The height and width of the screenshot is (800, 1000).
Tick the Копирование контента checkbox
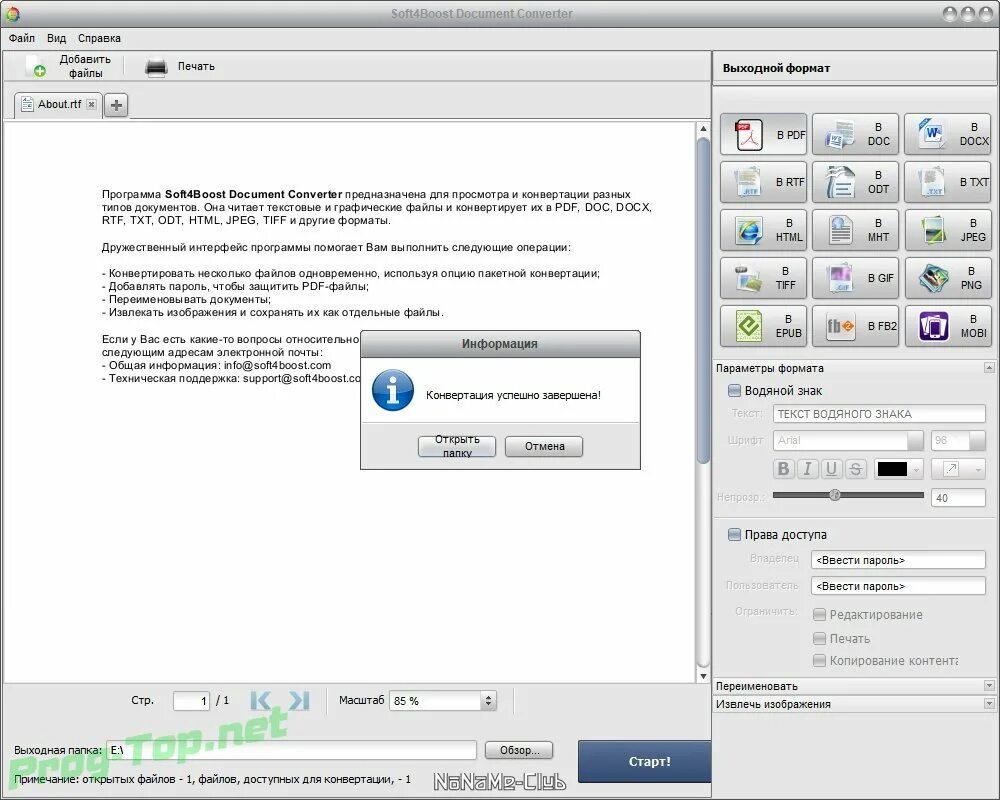coord(820,661)
